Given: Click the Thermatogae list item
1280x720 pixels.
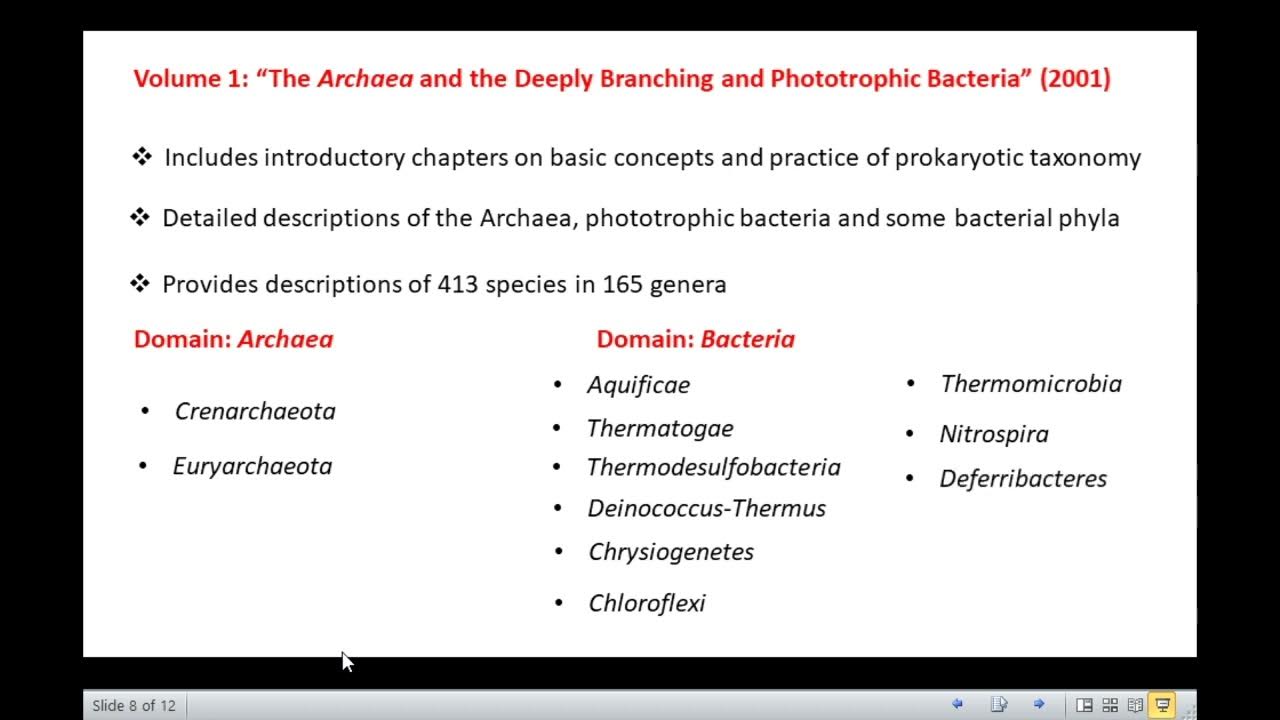Looking at the screenshot, I should click(660, 429).
